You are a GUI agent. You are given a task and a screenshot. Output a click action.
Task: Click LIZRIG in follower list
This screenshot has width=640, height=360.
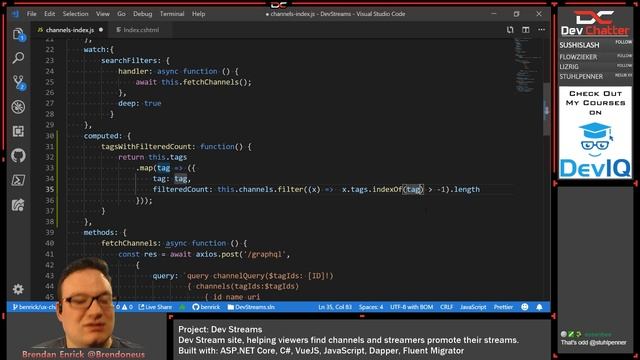(x=569, y=67)
